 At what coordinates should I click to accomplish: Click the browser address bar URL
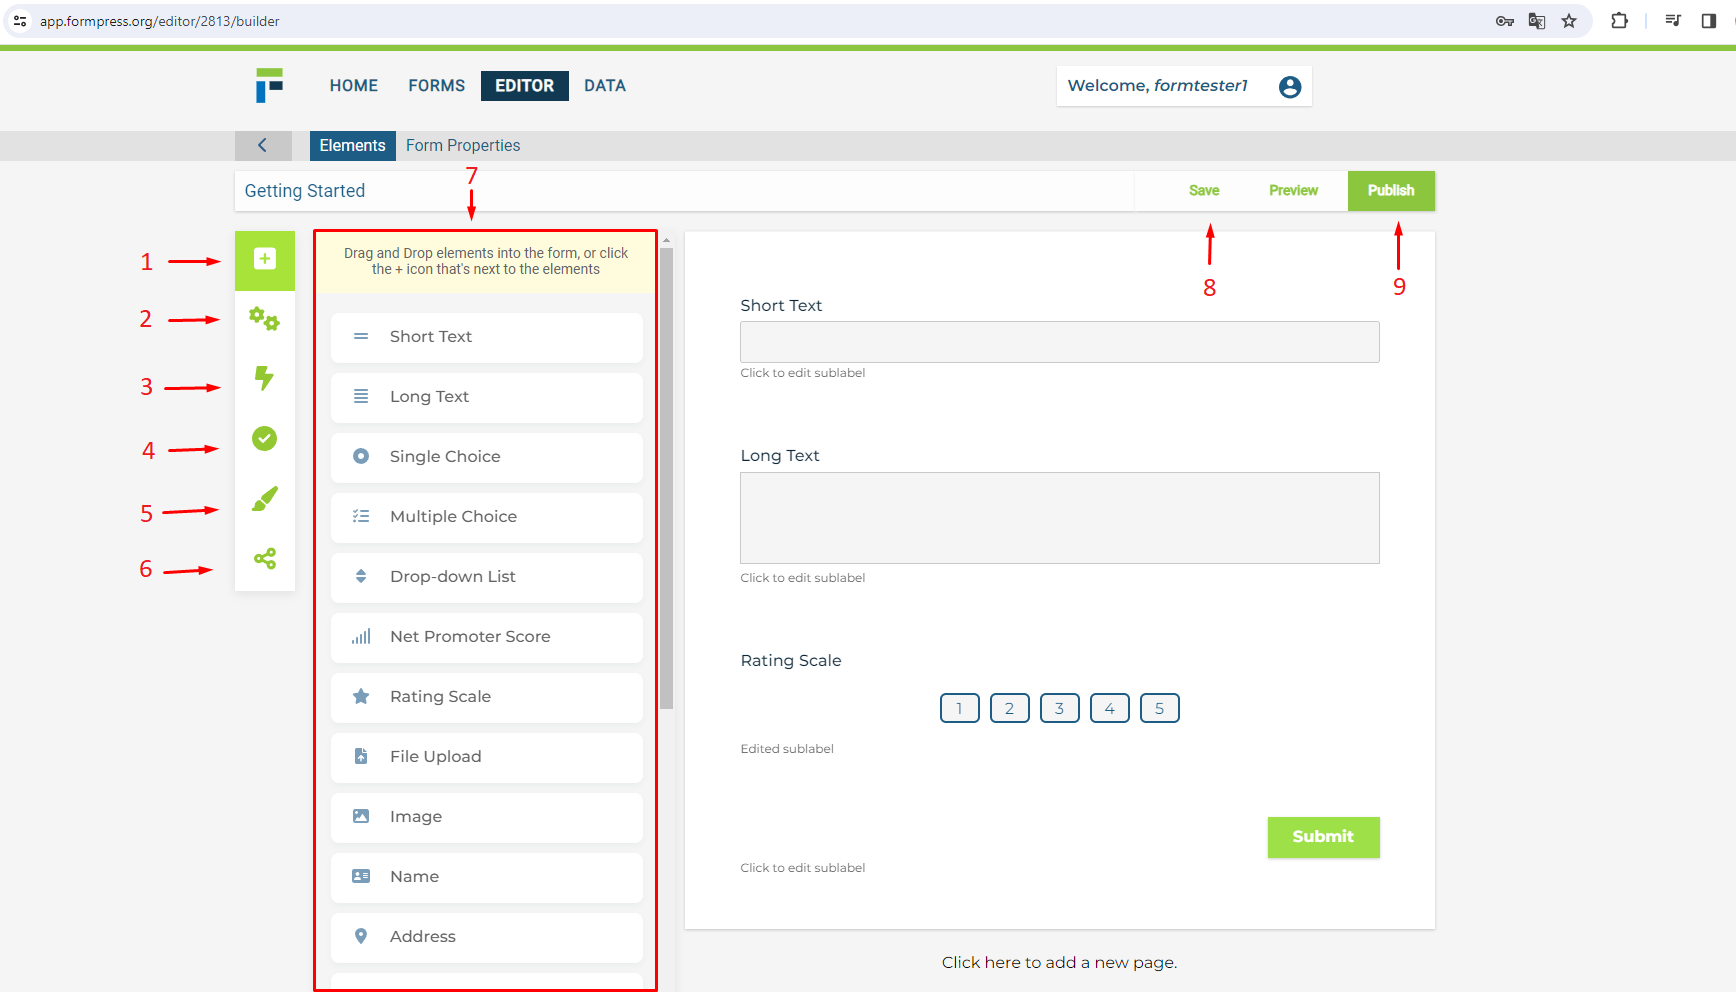160,21
